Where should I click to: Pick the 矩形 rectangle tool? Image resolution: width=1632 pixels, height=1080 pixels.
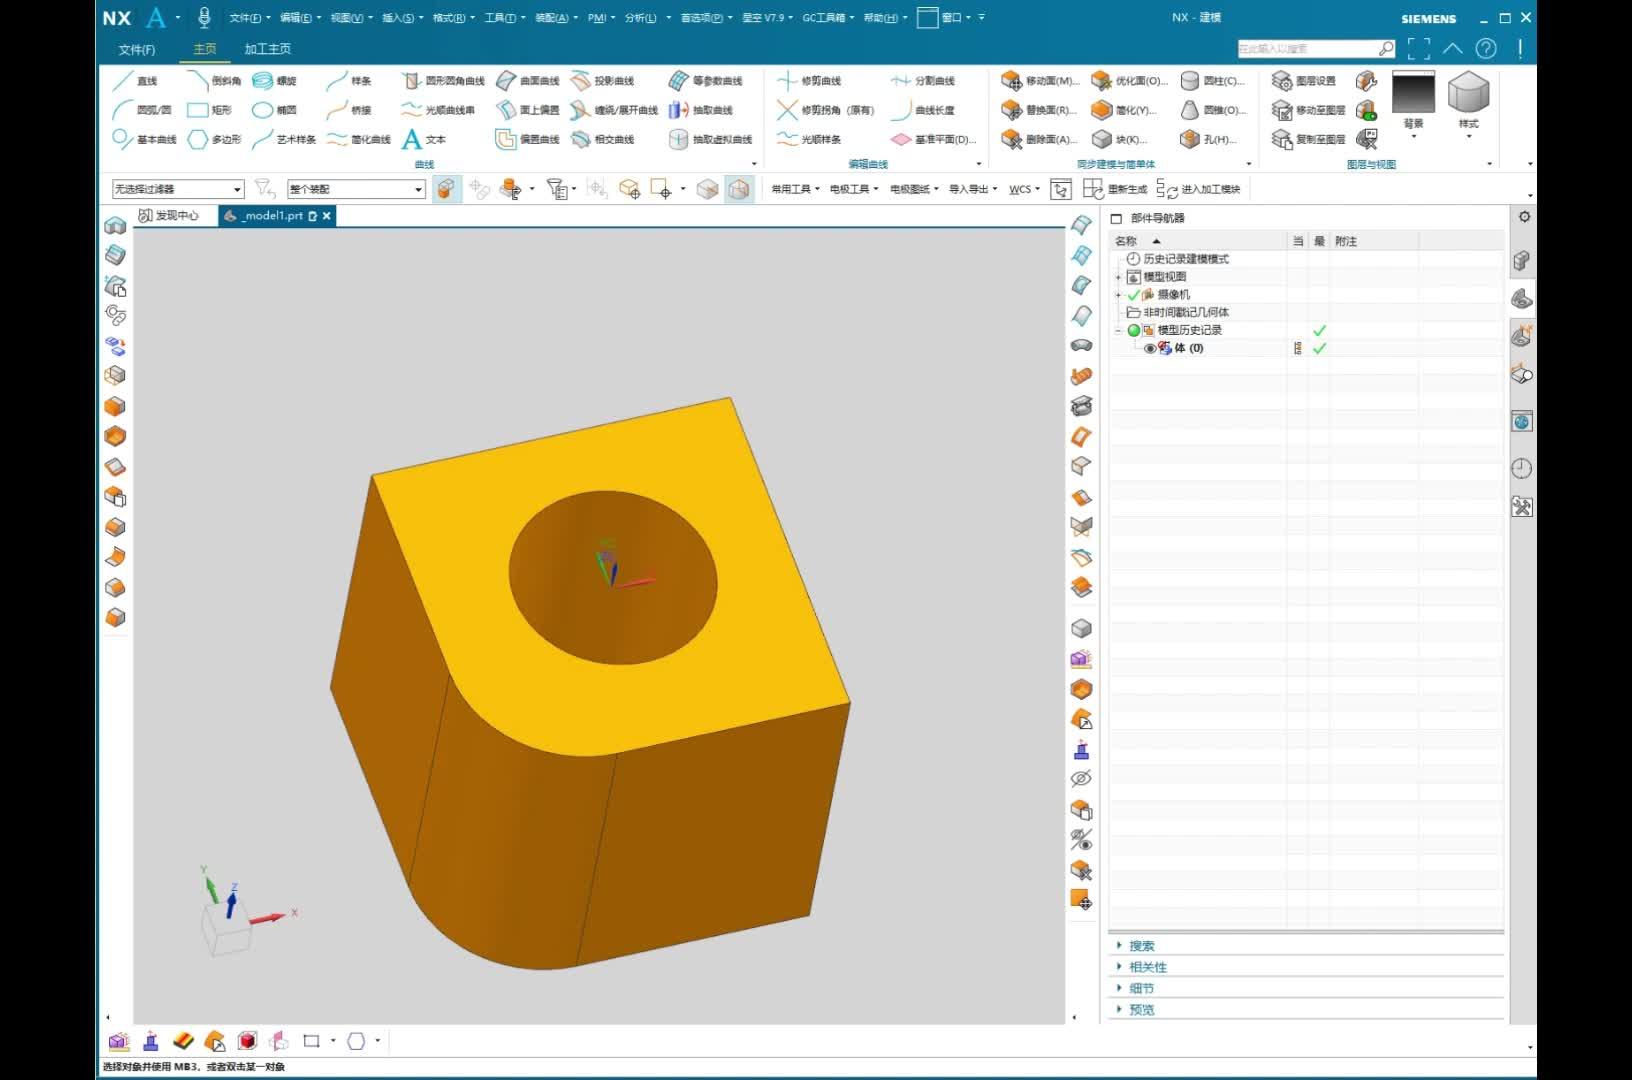(209, 110)
